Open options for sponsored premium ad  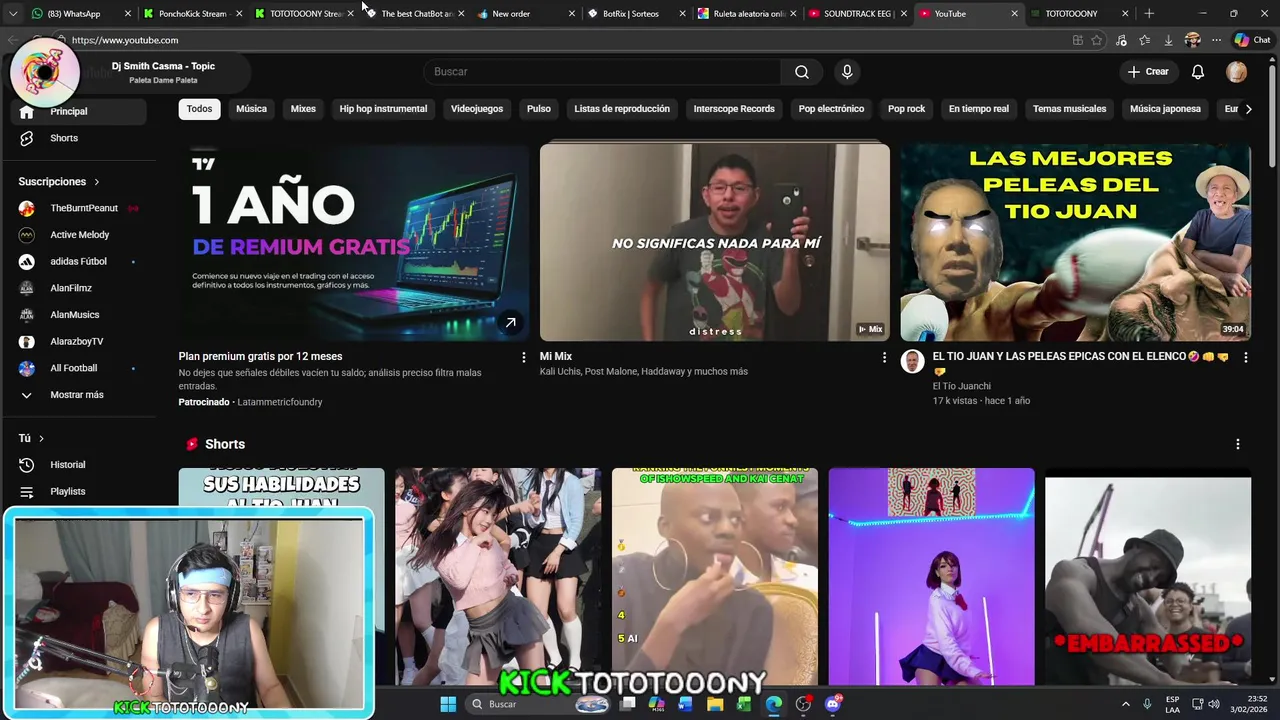[523, 357]
